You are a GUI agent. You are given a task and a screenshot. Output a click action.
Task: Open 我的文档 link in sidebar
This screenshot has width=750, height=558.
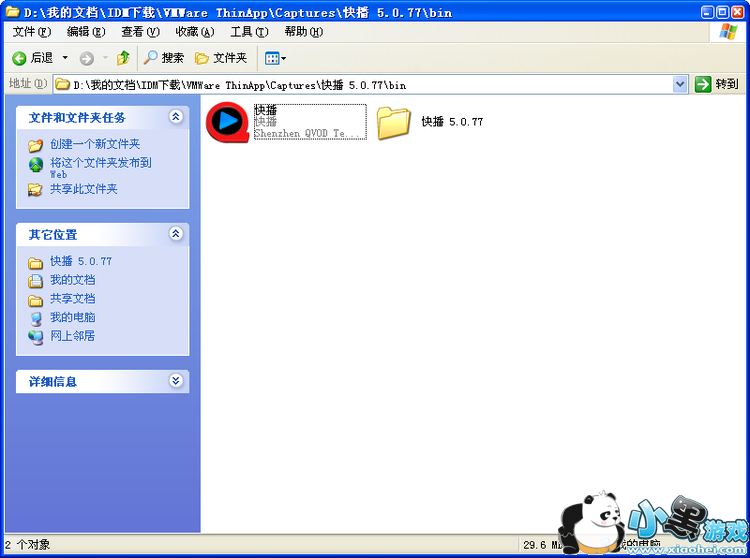tap(73, 280)
